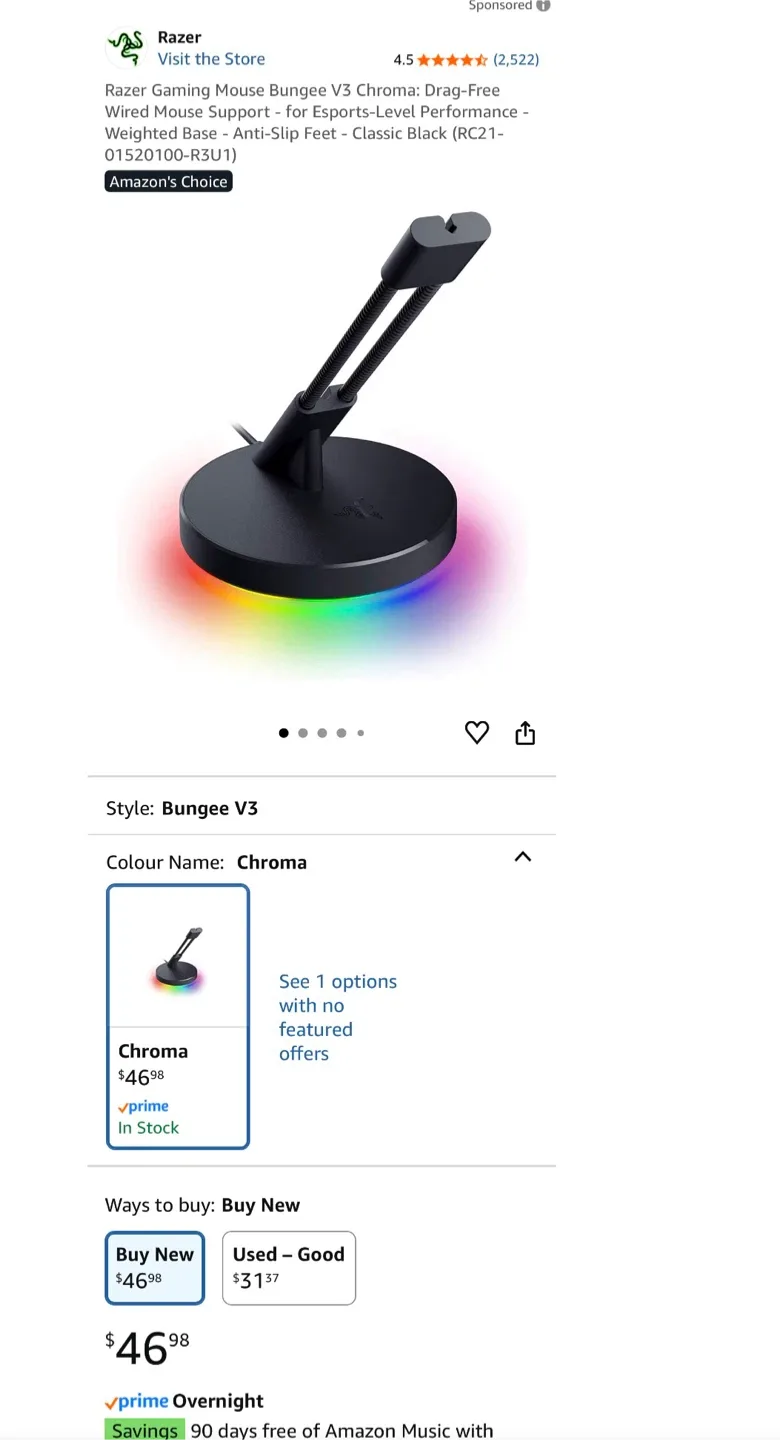Go to second image carousel dot
Image resolution: width=780 pixels, height=1440 pixels.
click(x=303, y=733)
